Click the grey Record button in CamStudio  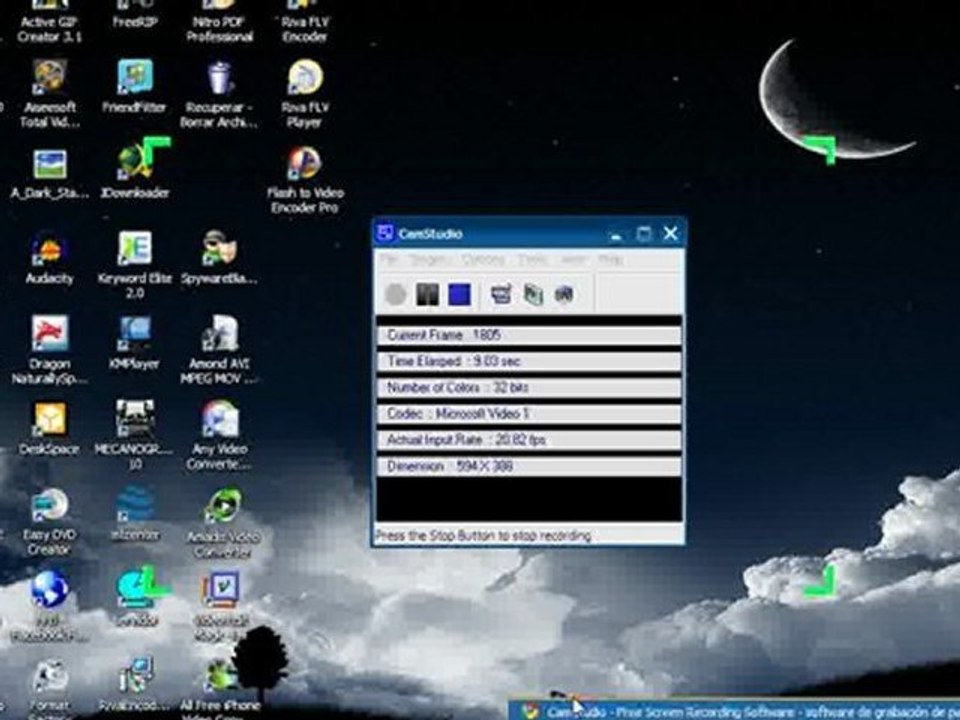[396, 294]
